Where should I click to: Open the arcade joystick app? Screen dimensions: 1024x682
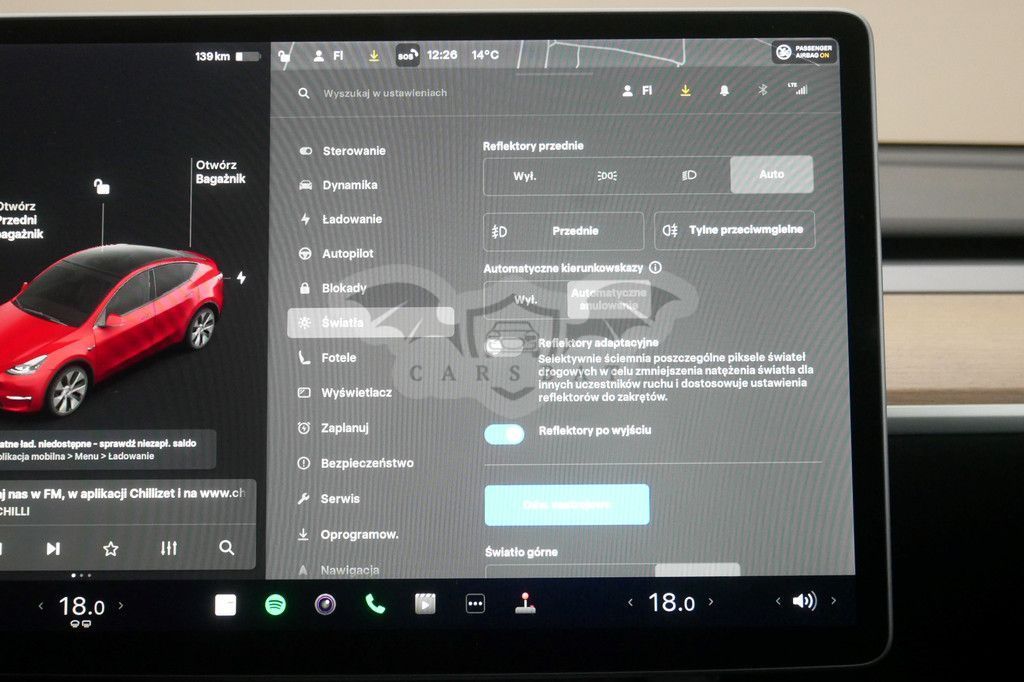525,604
